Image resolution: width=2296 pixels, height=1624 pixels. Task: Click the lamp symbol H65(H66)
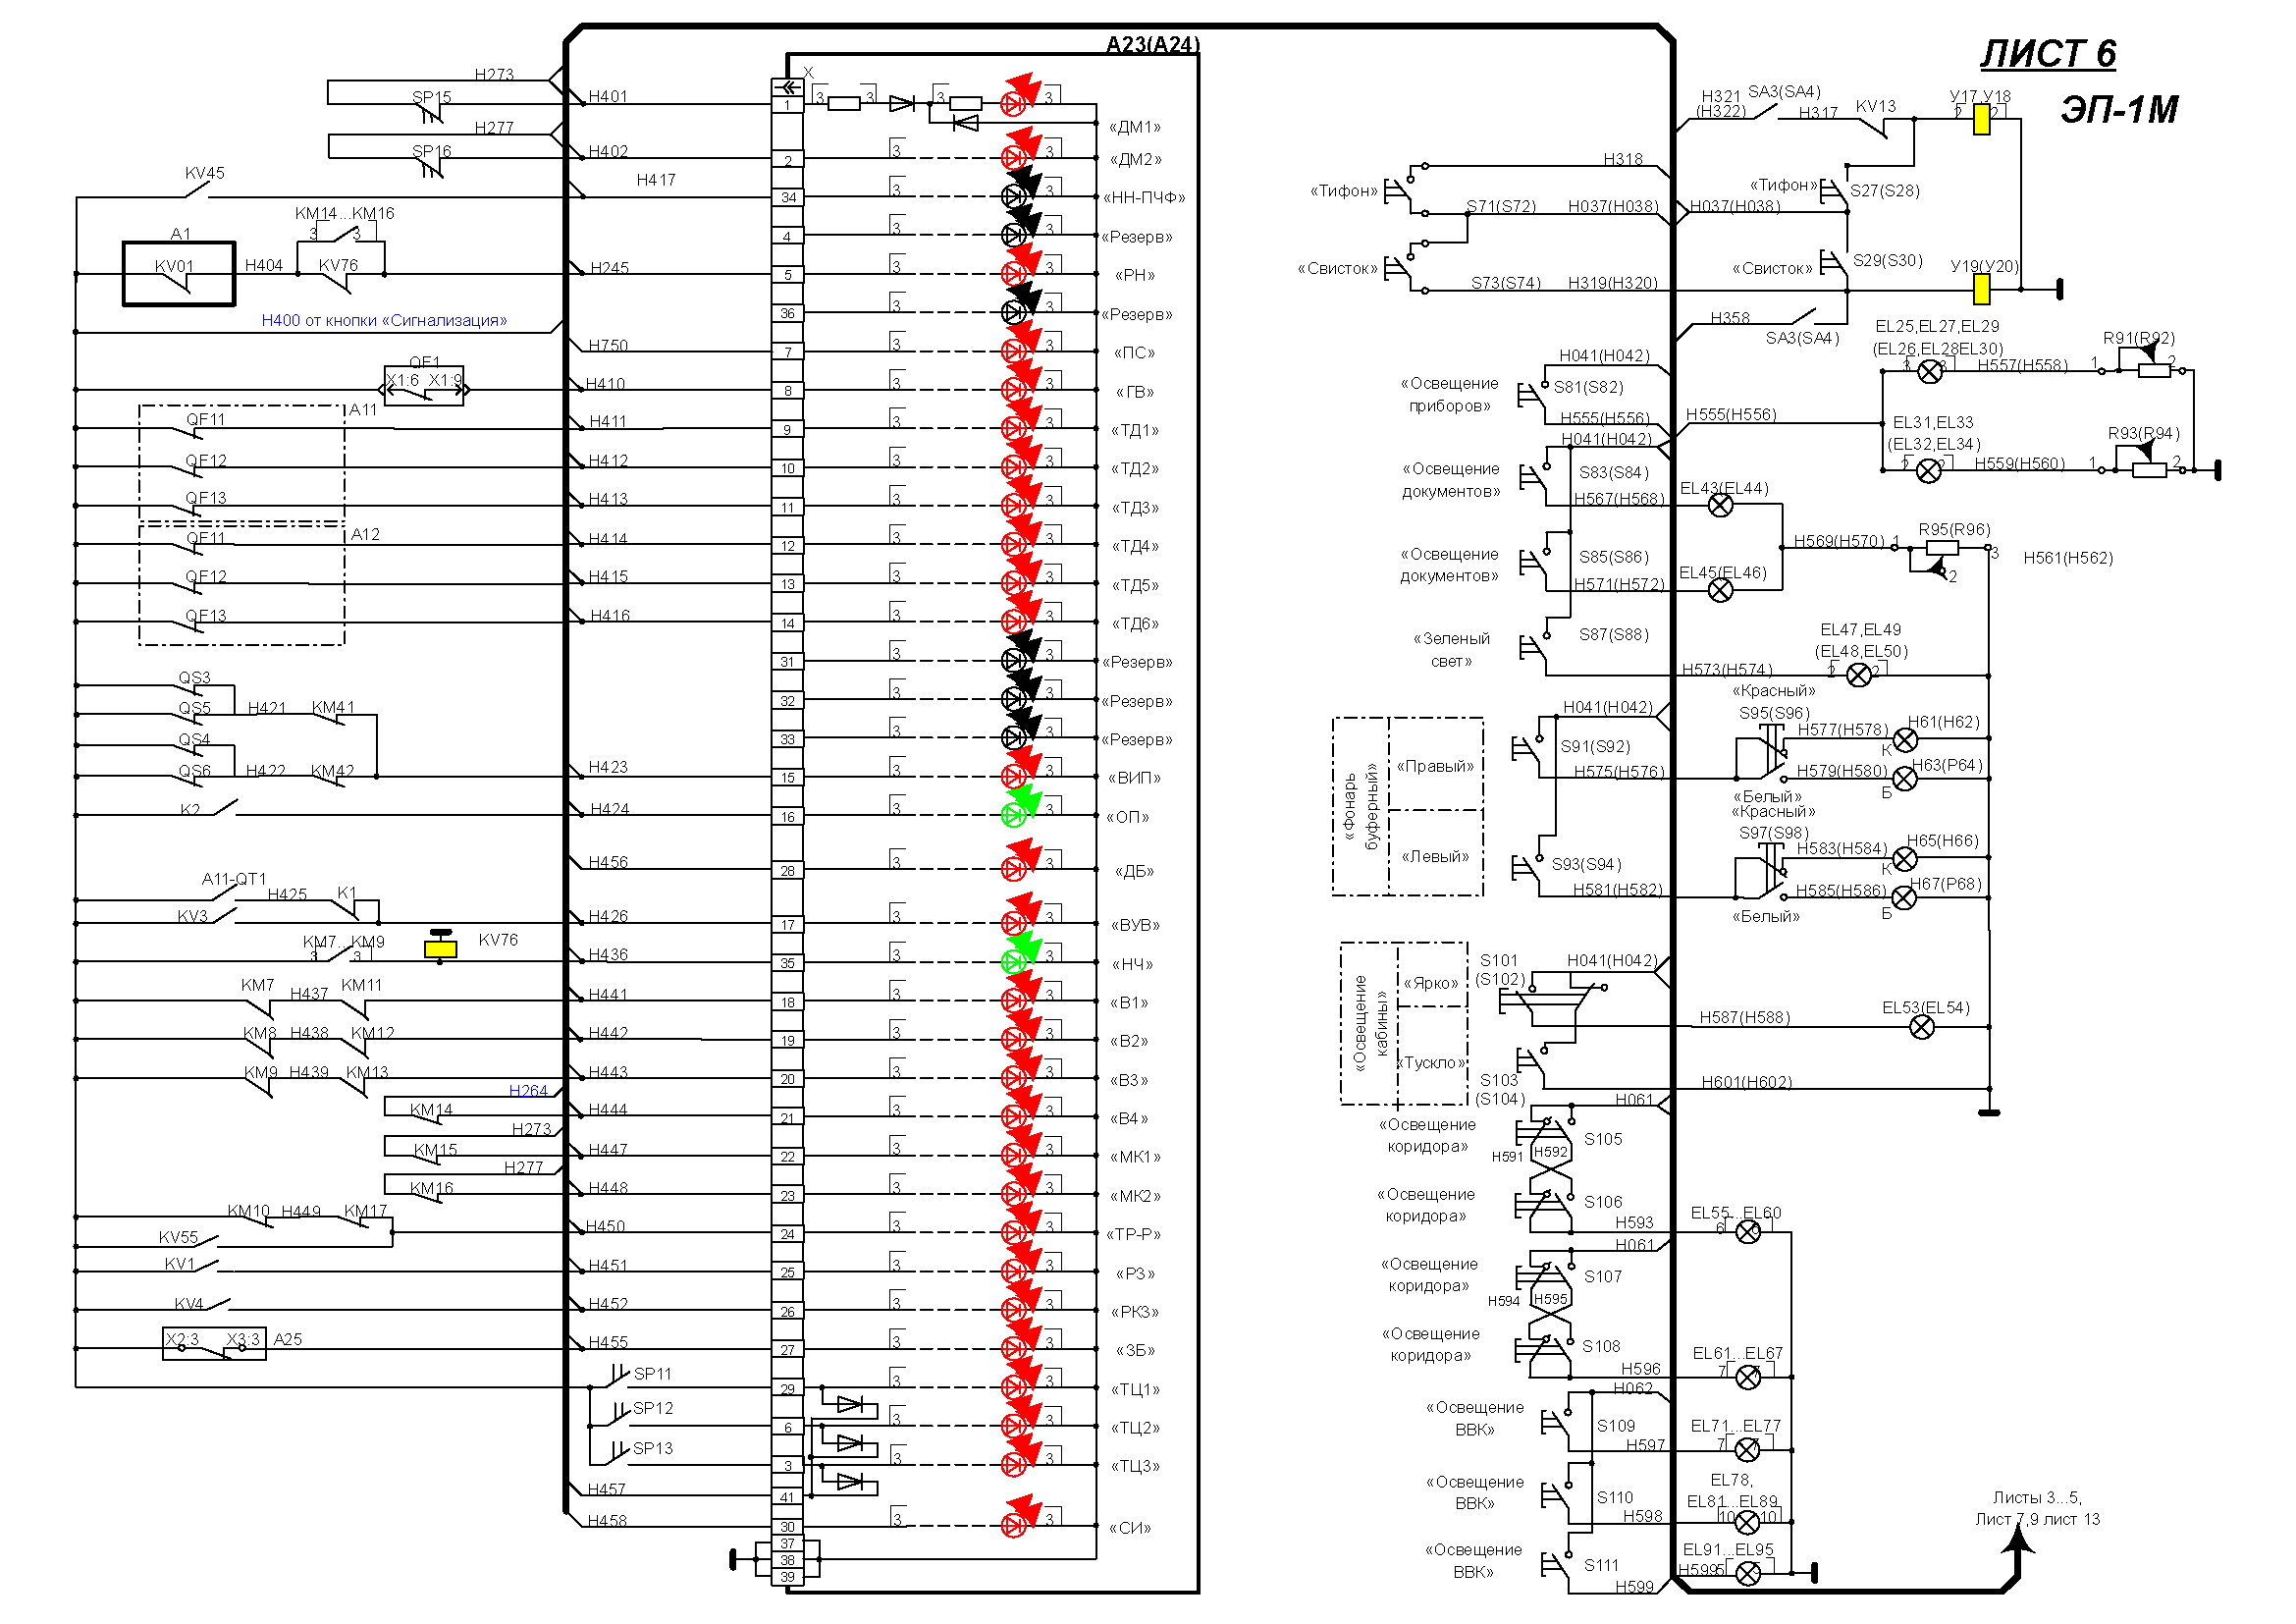coord(1905,859)
